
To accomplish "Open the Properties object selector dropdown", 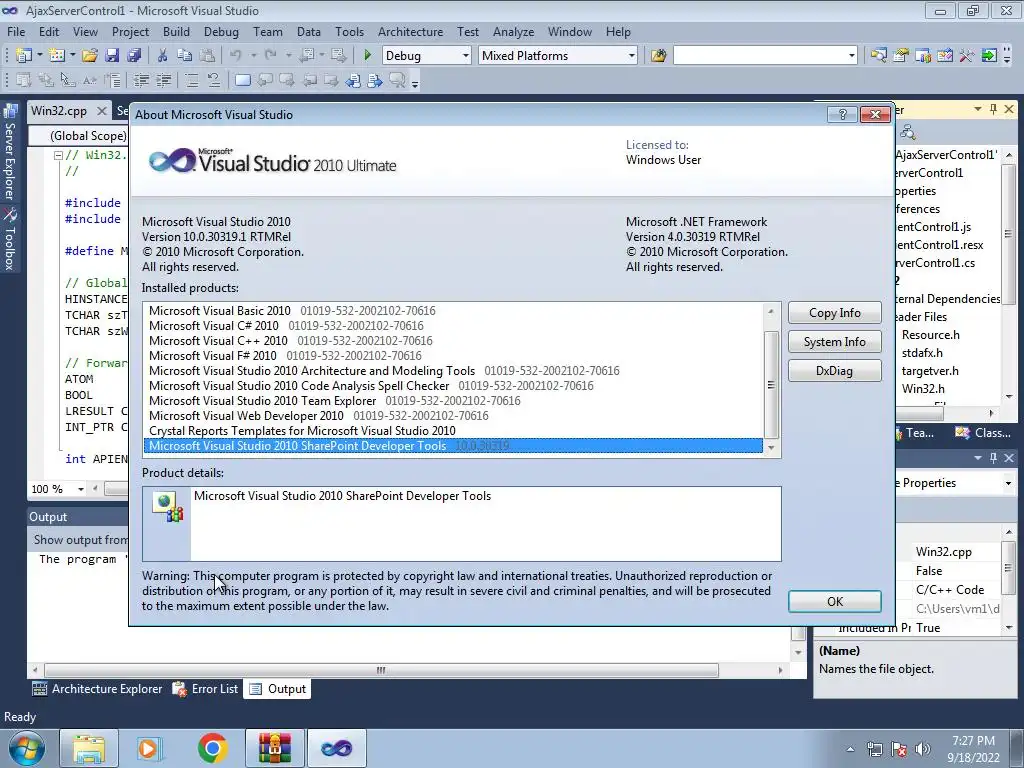I will click(x=1008, y=483).
